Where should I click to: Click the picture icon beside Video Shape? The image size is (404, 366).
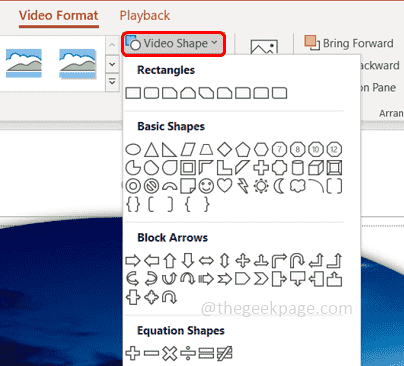coord(264,47)
